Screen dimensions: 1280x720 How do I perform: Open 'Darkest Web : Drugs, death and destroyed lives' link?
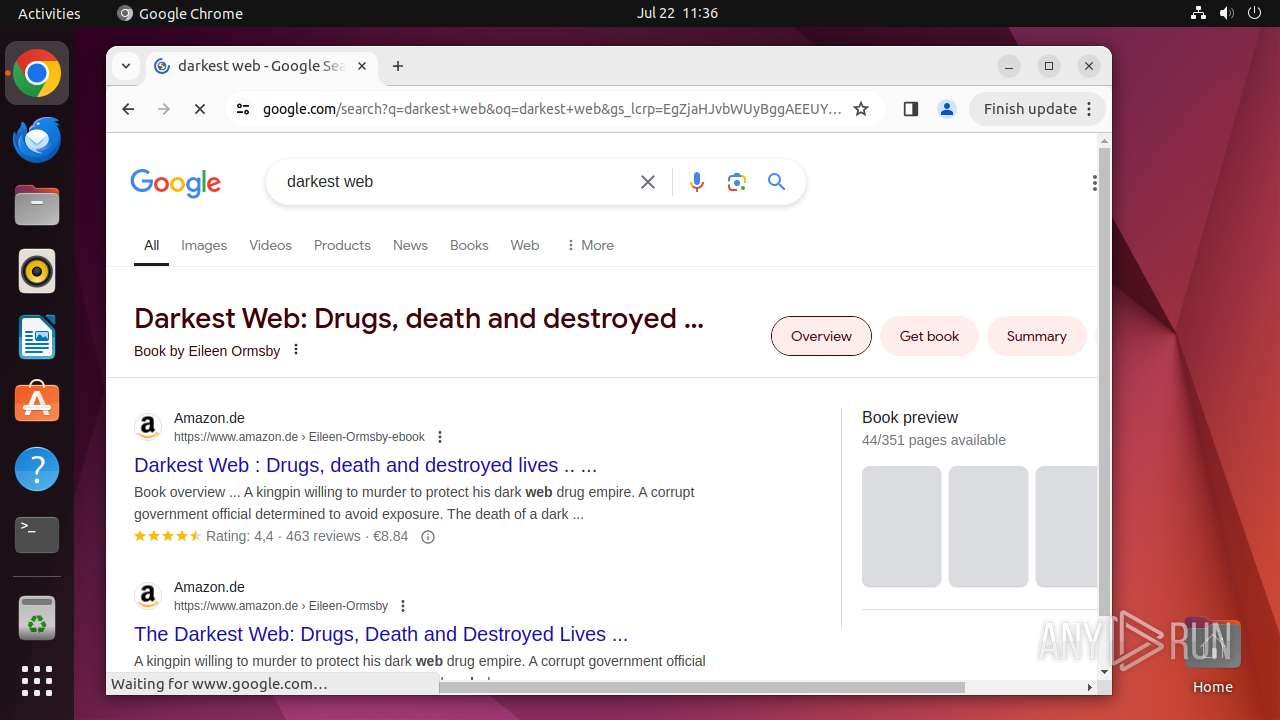point(365,465)
